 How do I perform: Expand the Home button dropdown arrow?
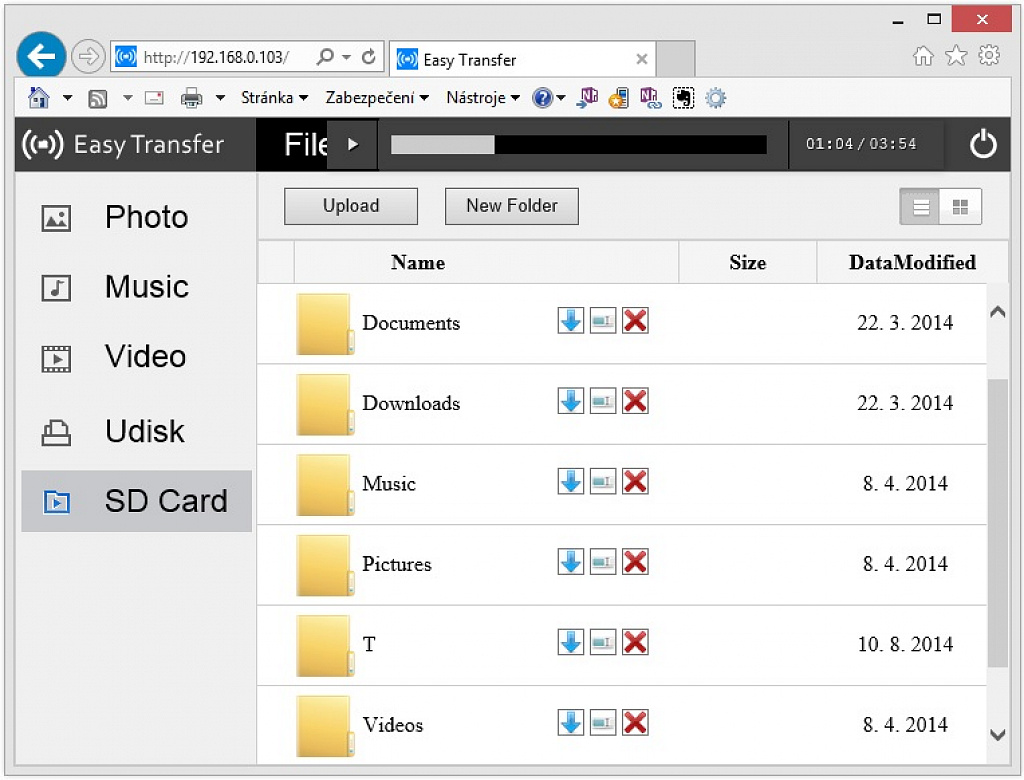coord(67,99)
